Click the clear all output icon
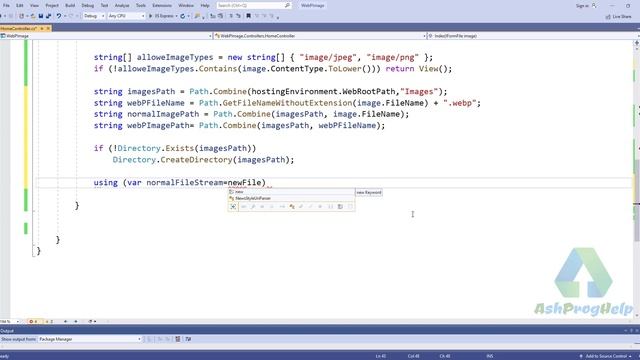640x360 pixels. 178,339
